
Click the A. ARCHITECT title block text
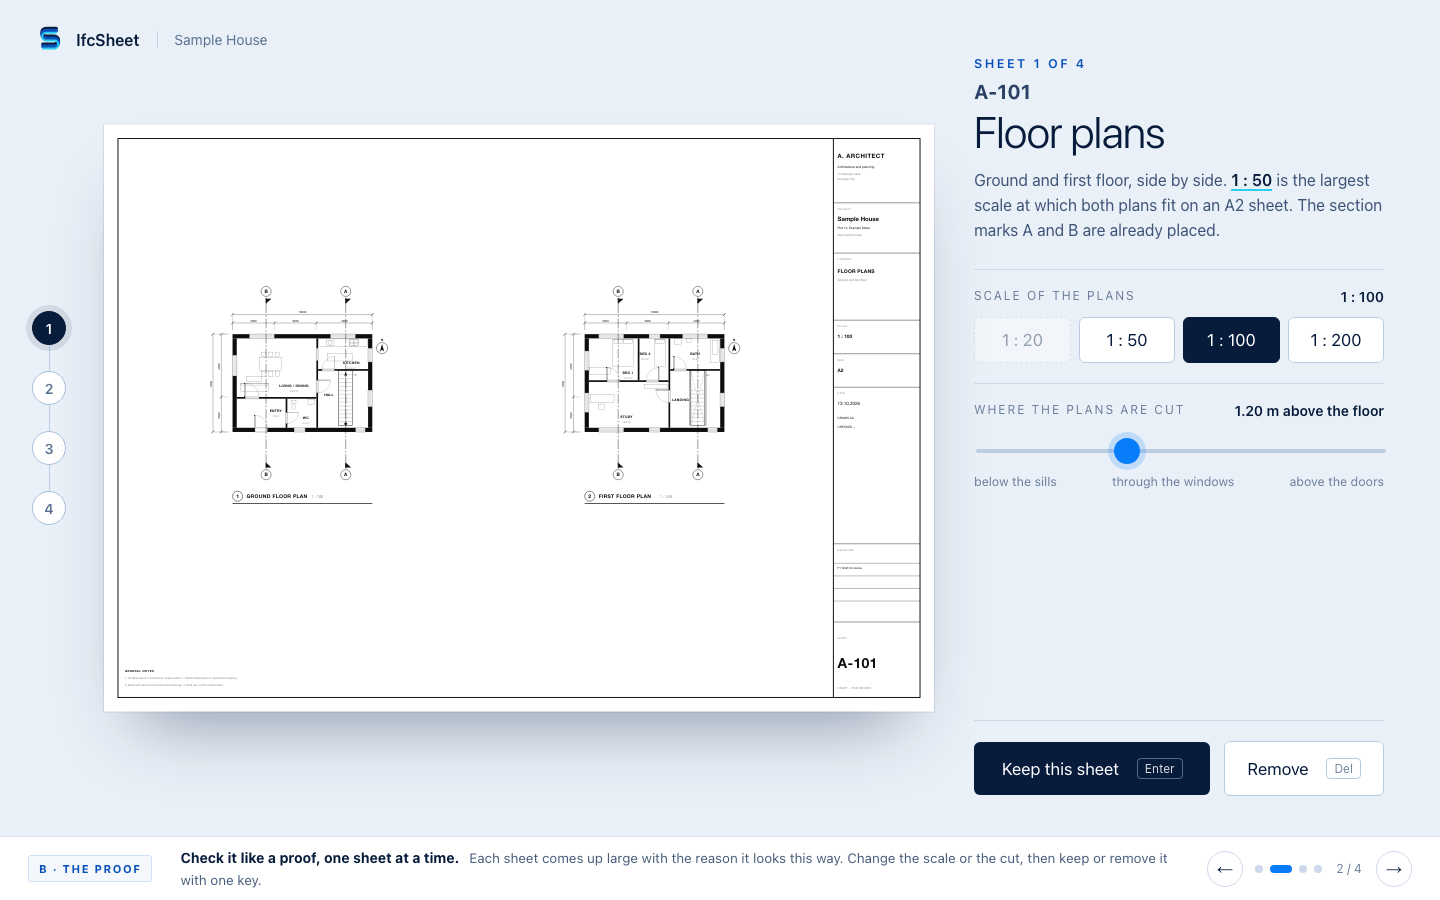coord(861,156)
